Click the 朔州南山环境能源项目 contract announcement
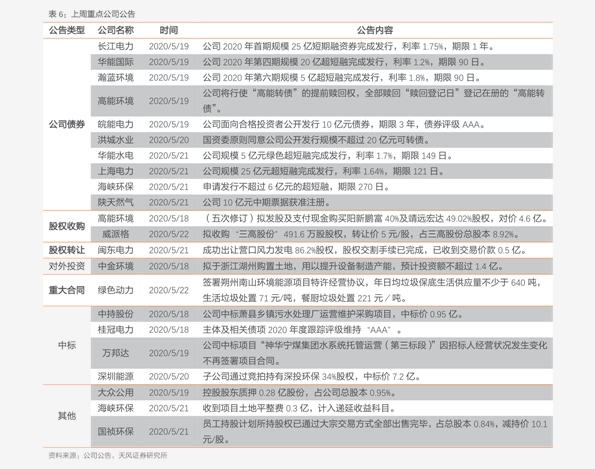Image resolution: width=595 pixels, height=469 pixels. click(x=372, y=290)
